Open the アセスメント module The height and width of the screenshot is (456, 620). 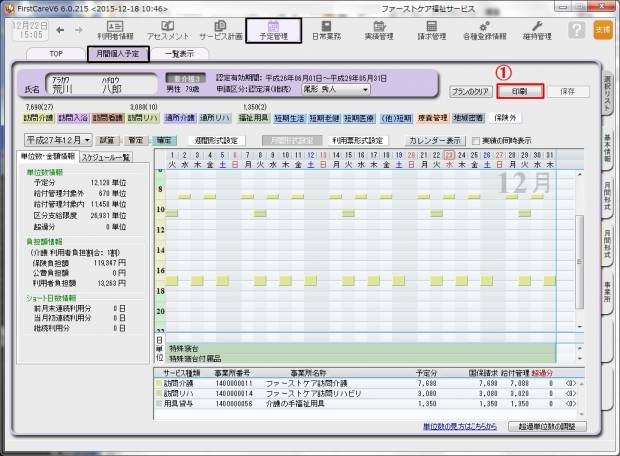(x=165, y=29)
